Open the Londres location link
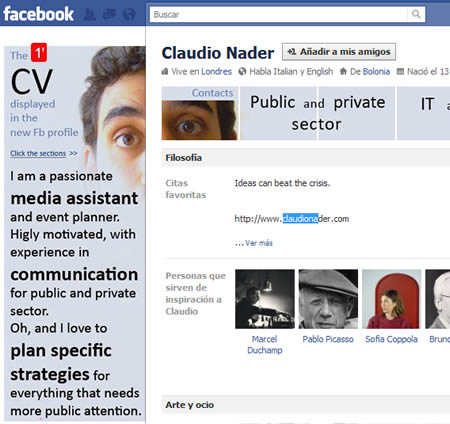This screenshot has height=424, width=450. (216, 71)
